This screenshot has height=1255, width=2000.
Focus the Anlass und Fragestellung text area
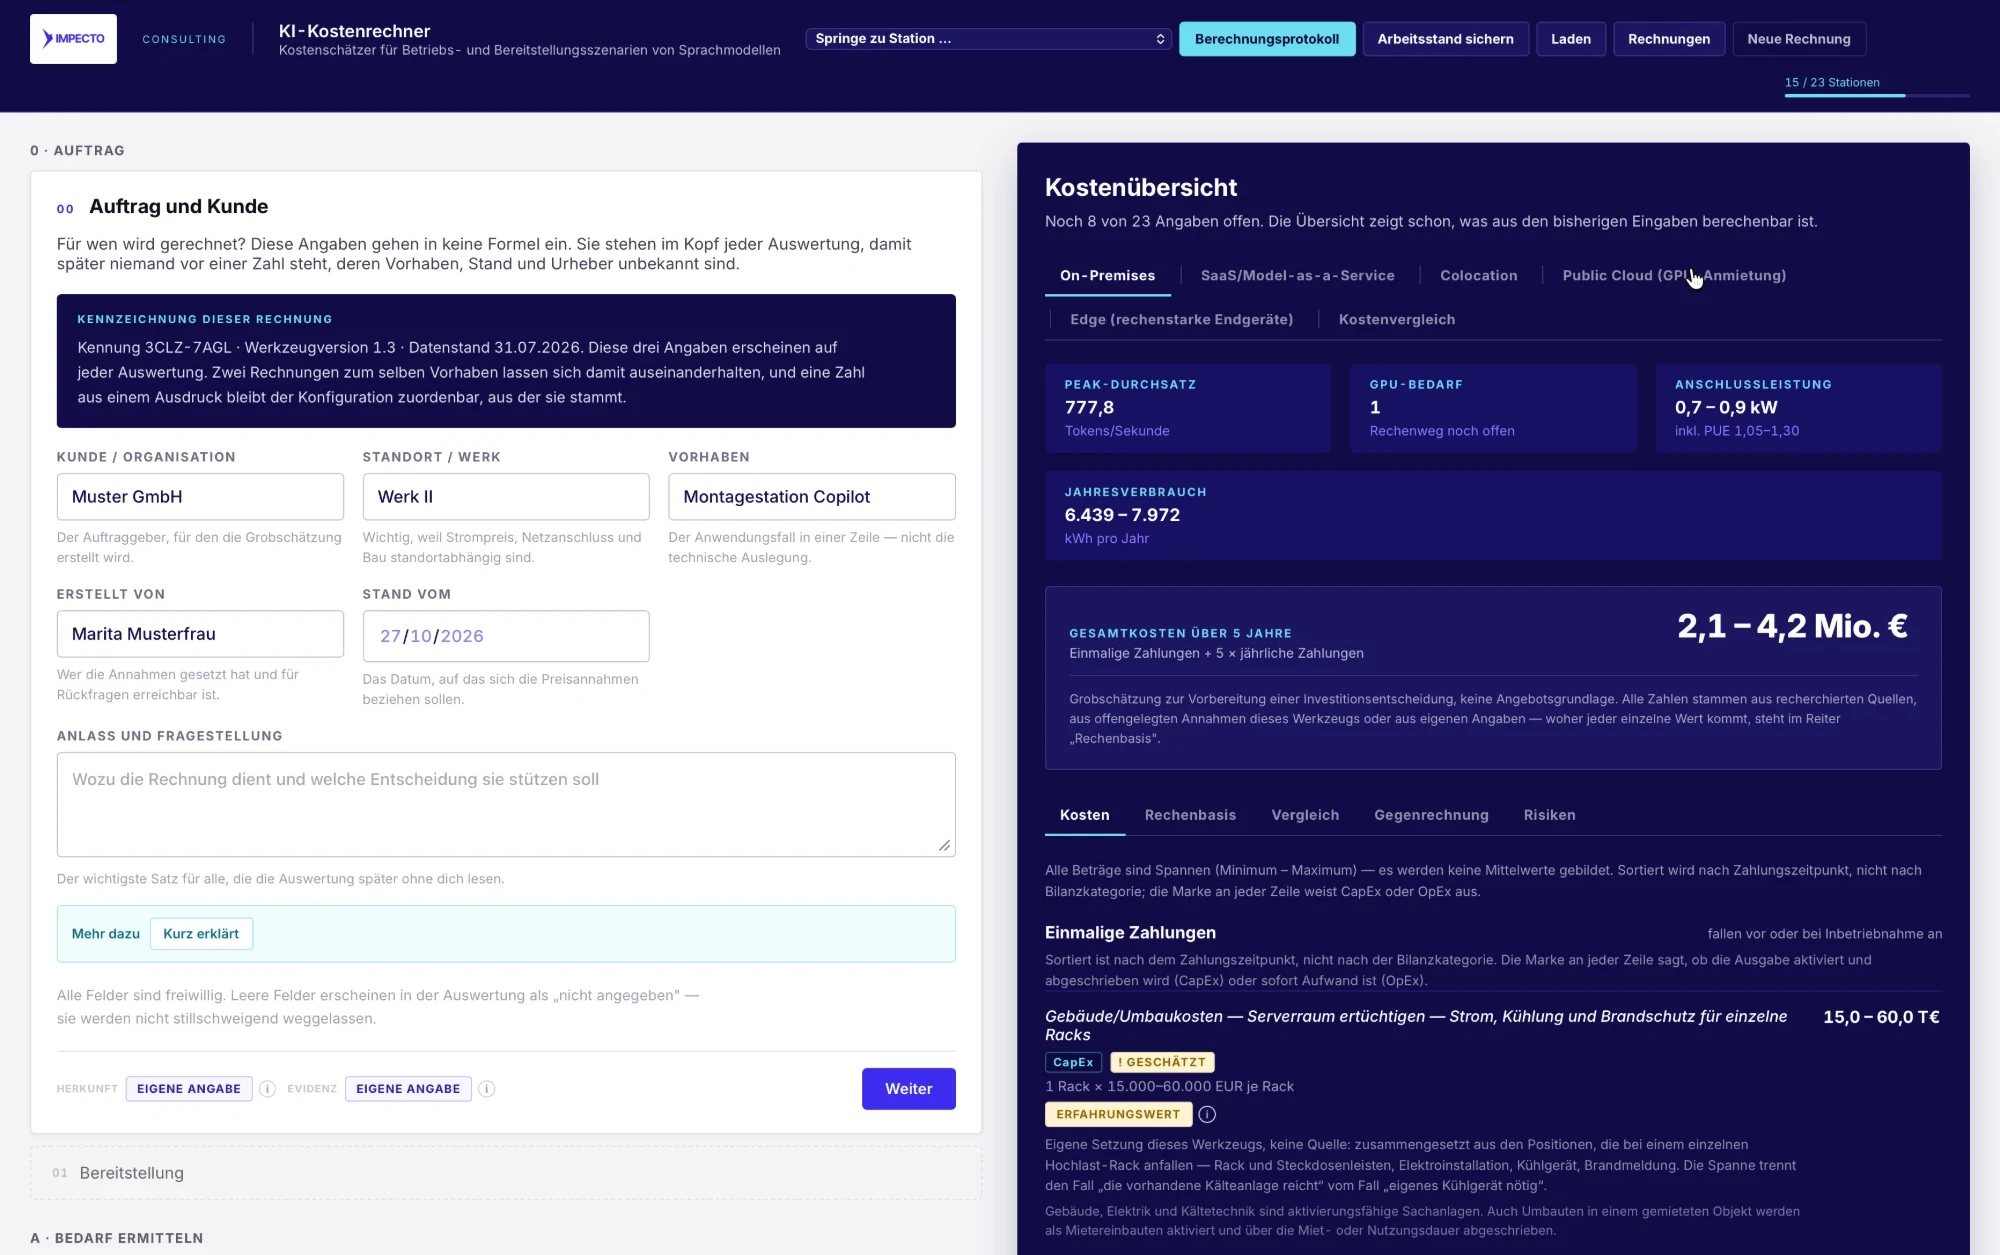coord(506,805)
